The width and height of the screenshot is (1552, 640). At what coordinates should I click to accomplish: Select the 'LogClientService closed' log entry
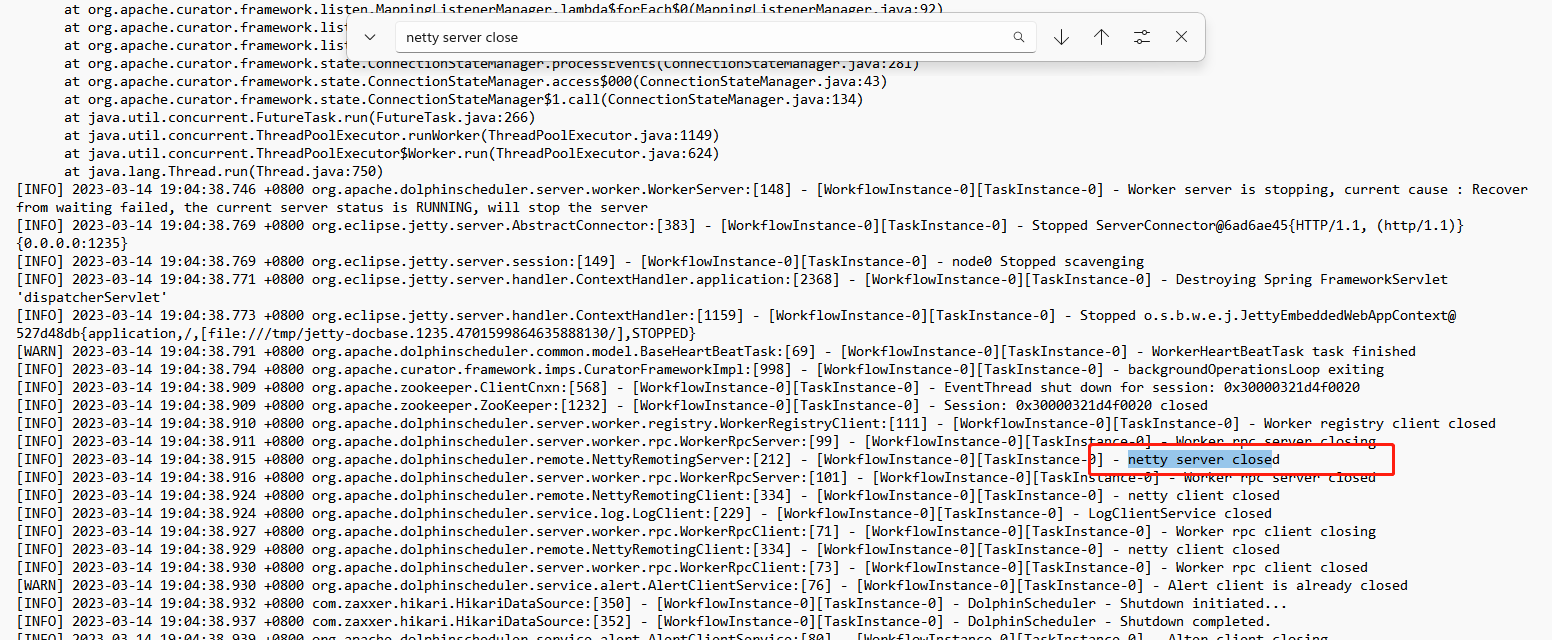pyautogui.click(x=700, y=512)
